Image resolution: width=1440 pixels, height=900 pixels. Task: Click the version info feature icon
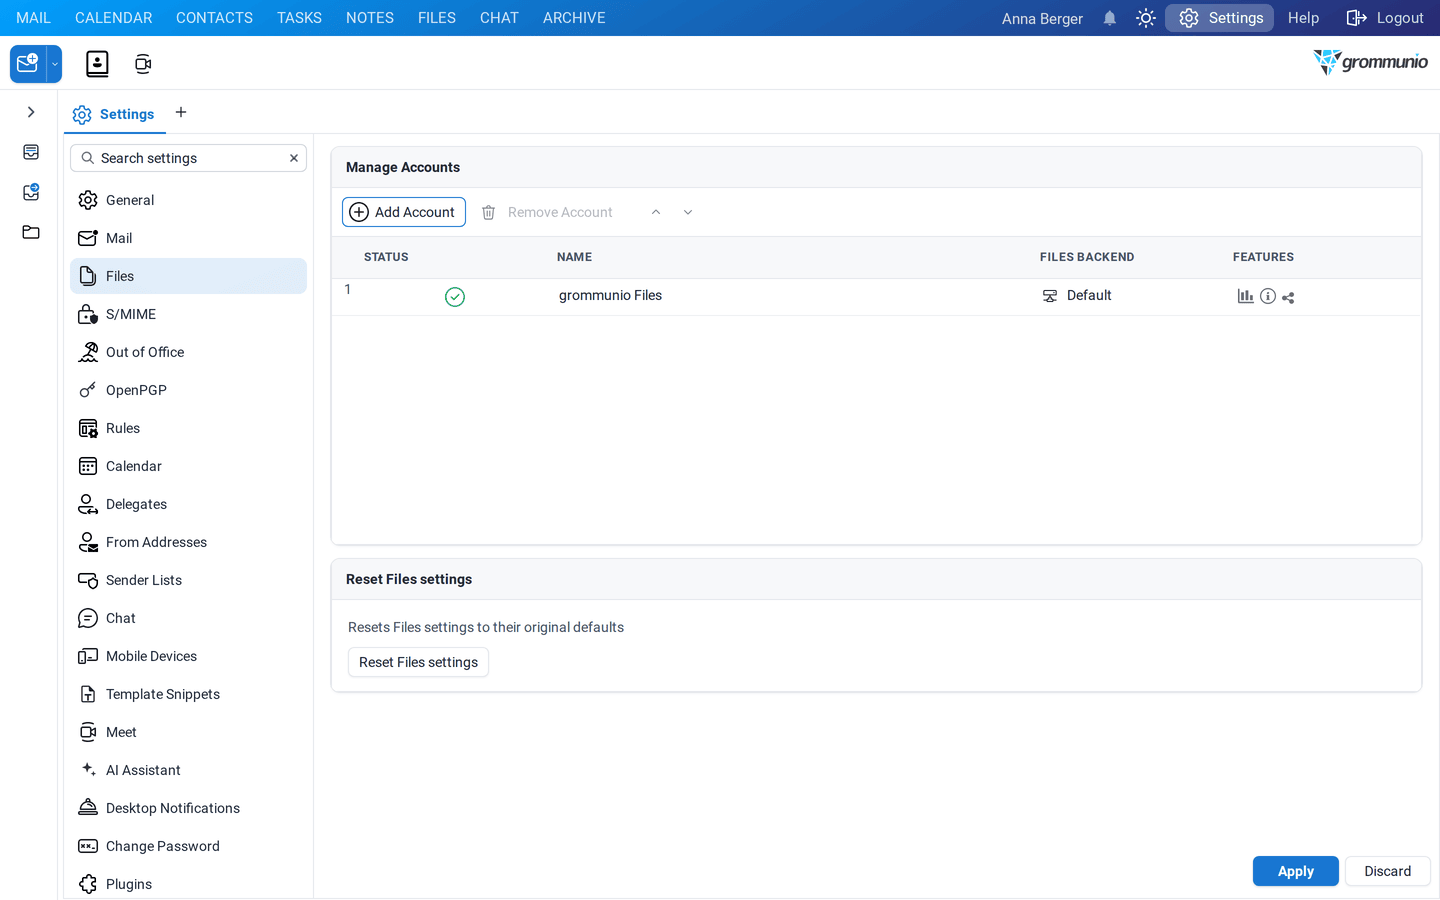point(1268,296)
